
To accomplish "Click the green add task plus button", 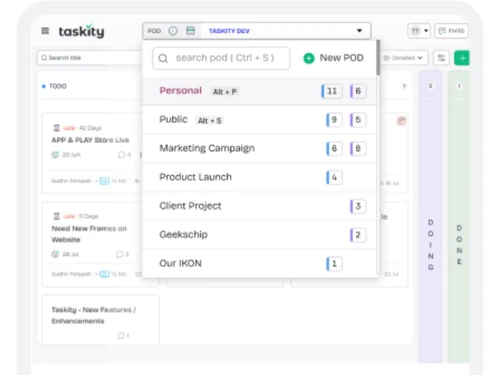I will 462,58.
